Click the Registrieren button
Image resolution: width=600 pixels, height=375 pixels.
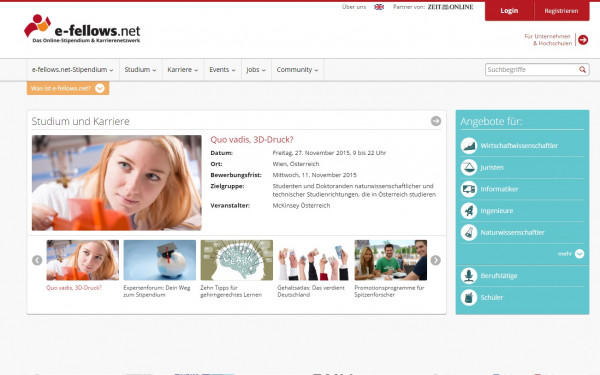pos(561,11)
